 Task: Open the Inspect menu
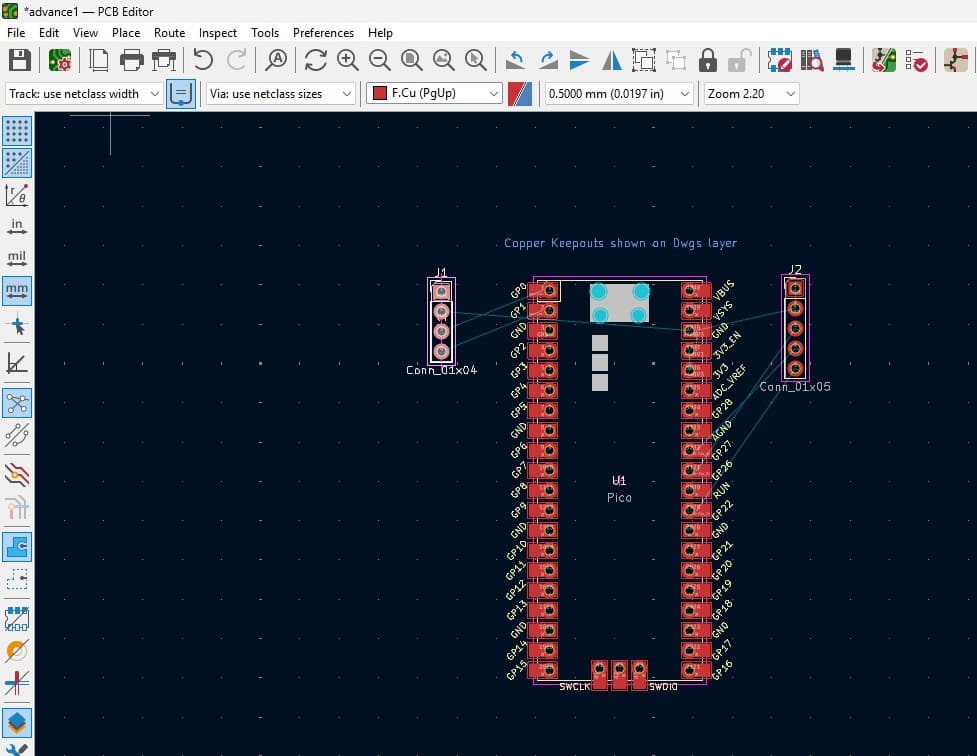218,33
